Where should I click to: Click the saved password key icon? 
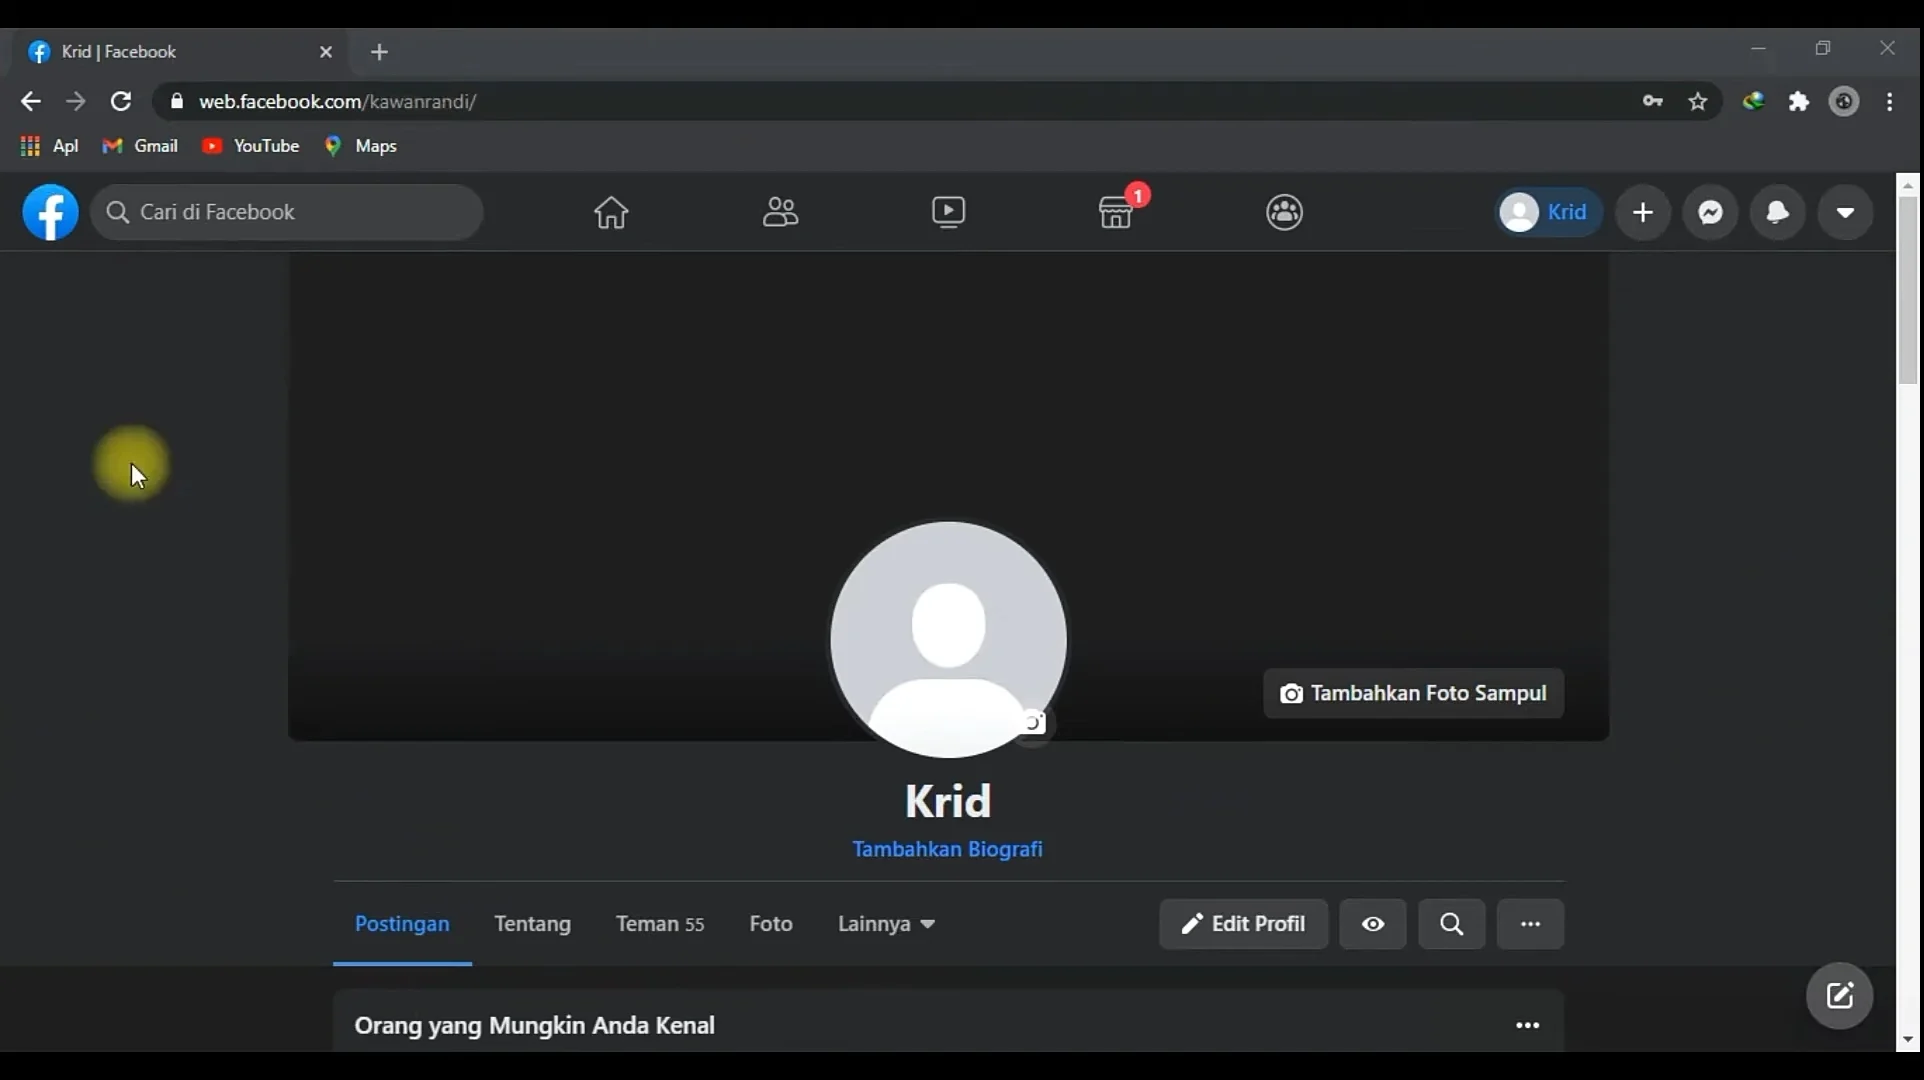pyautogui.click(x=1653, y=101)
